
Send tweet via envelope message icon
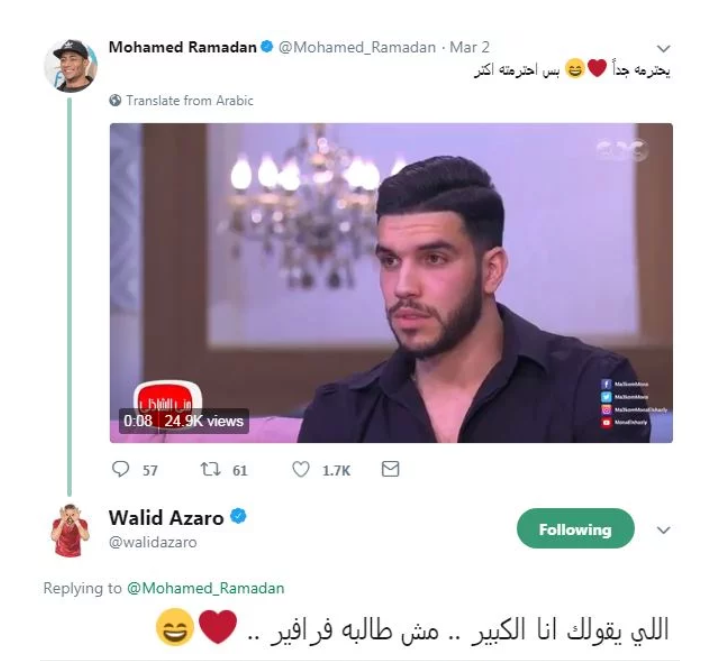[390, 469]
